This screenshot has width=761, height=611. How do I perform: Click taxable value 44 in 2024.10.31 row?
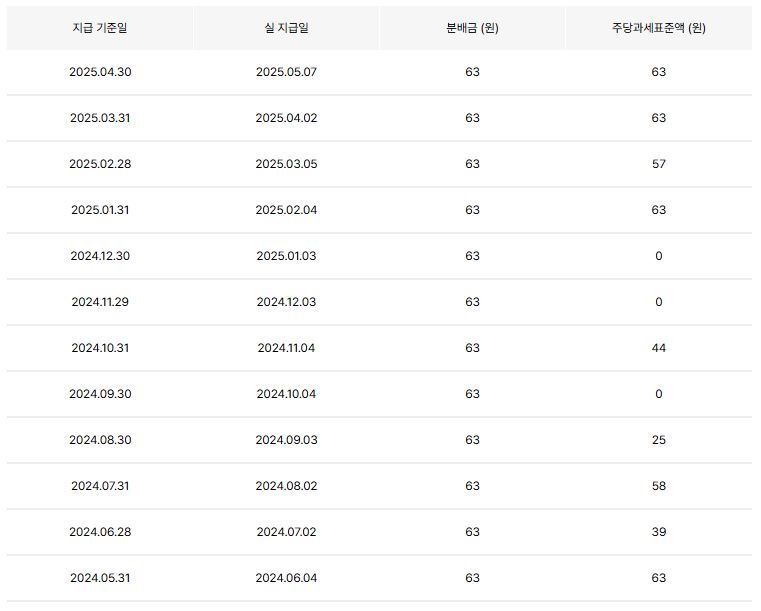click(659, 348)
